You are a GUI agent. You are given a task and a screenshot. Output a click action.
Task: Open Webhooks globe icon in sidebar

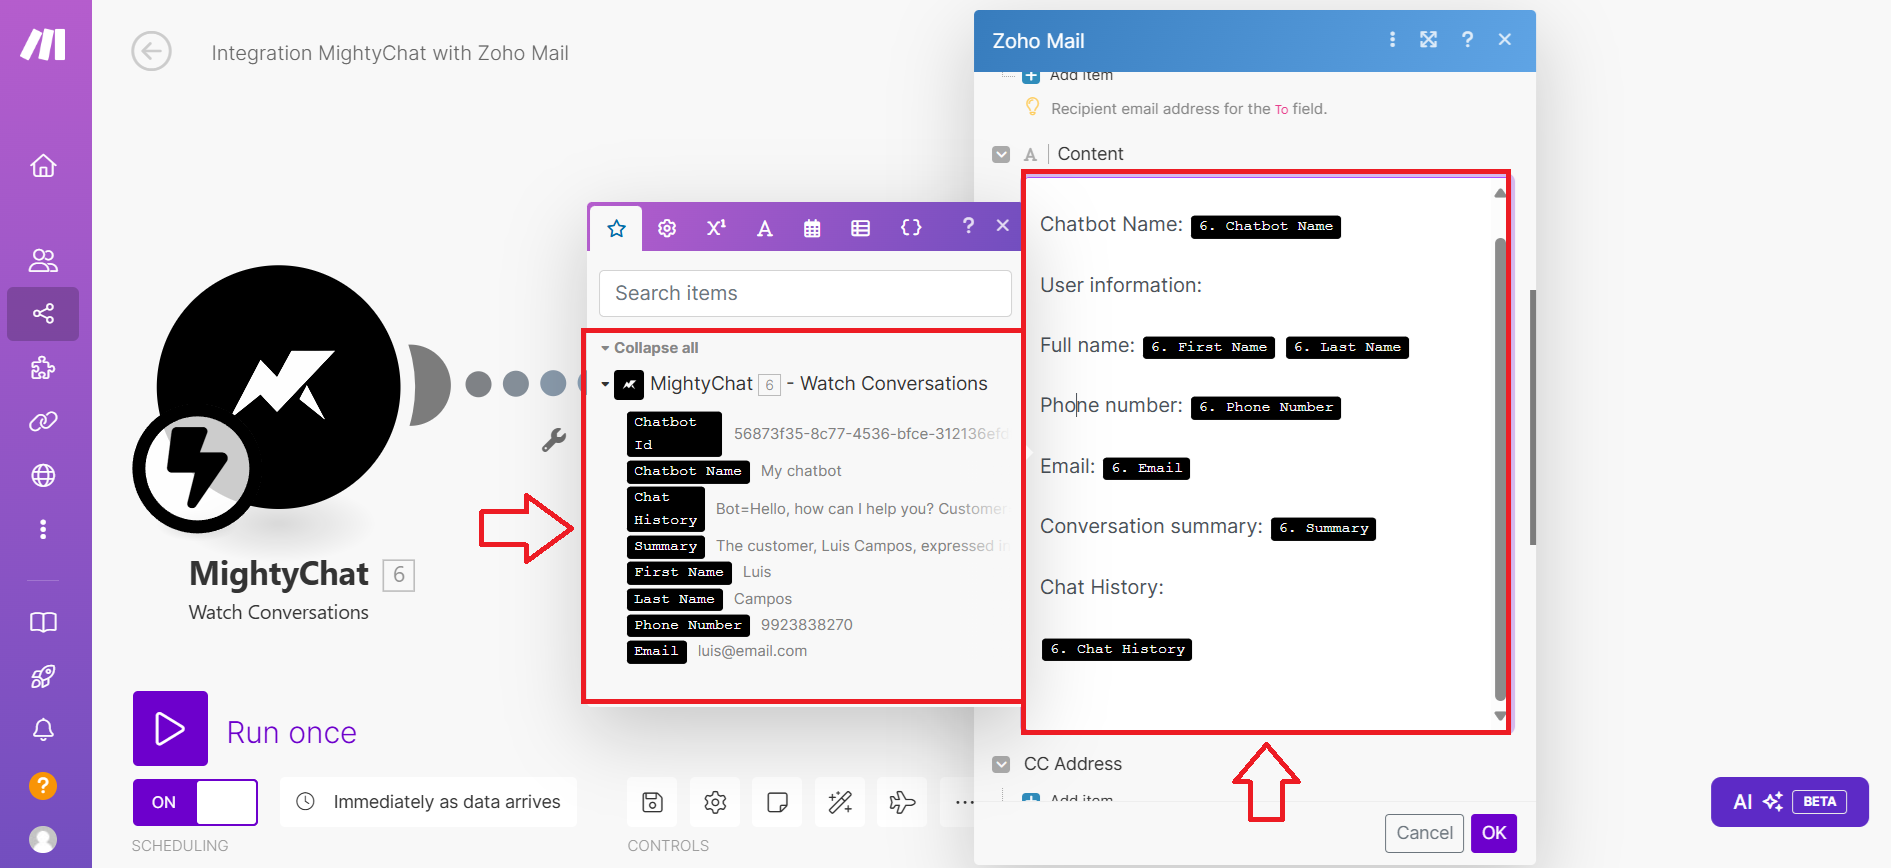tap(43, 476)
